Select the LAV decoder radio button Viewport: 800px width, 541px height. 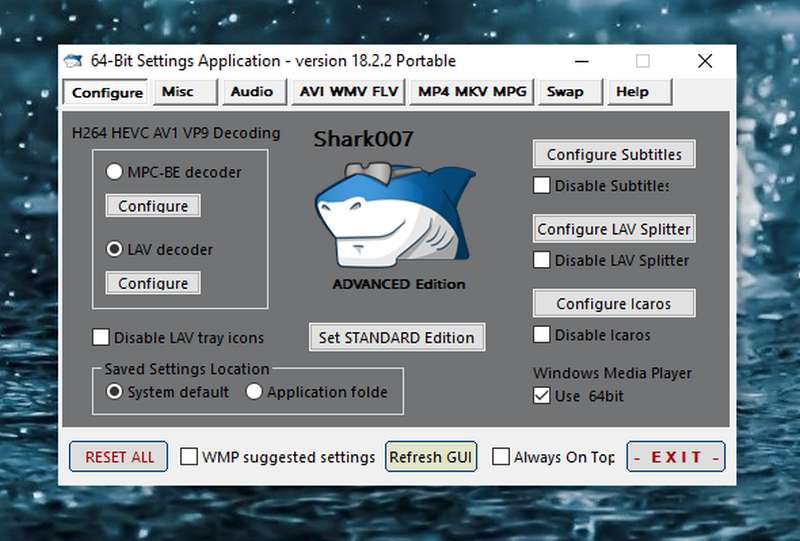tap(114, 249)
